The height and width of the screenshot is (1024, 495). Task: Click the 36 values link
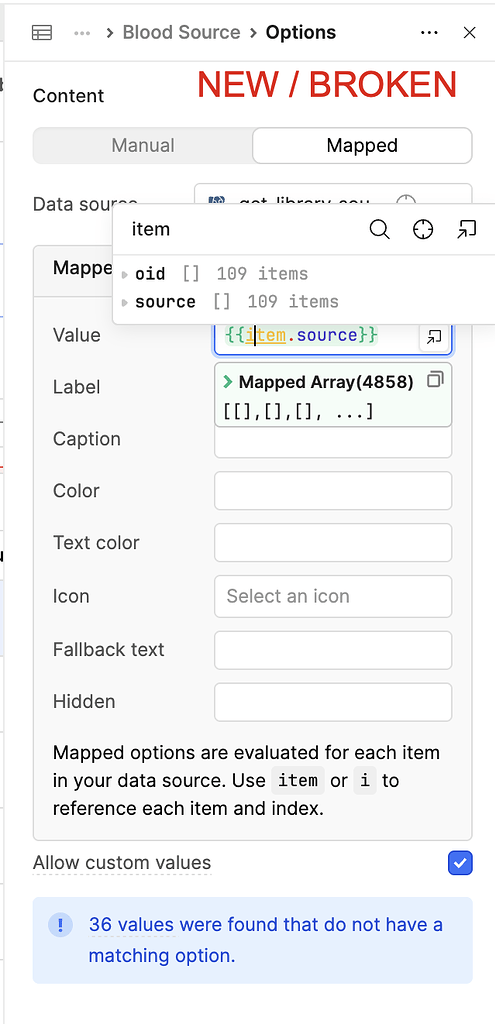[131, 925]
